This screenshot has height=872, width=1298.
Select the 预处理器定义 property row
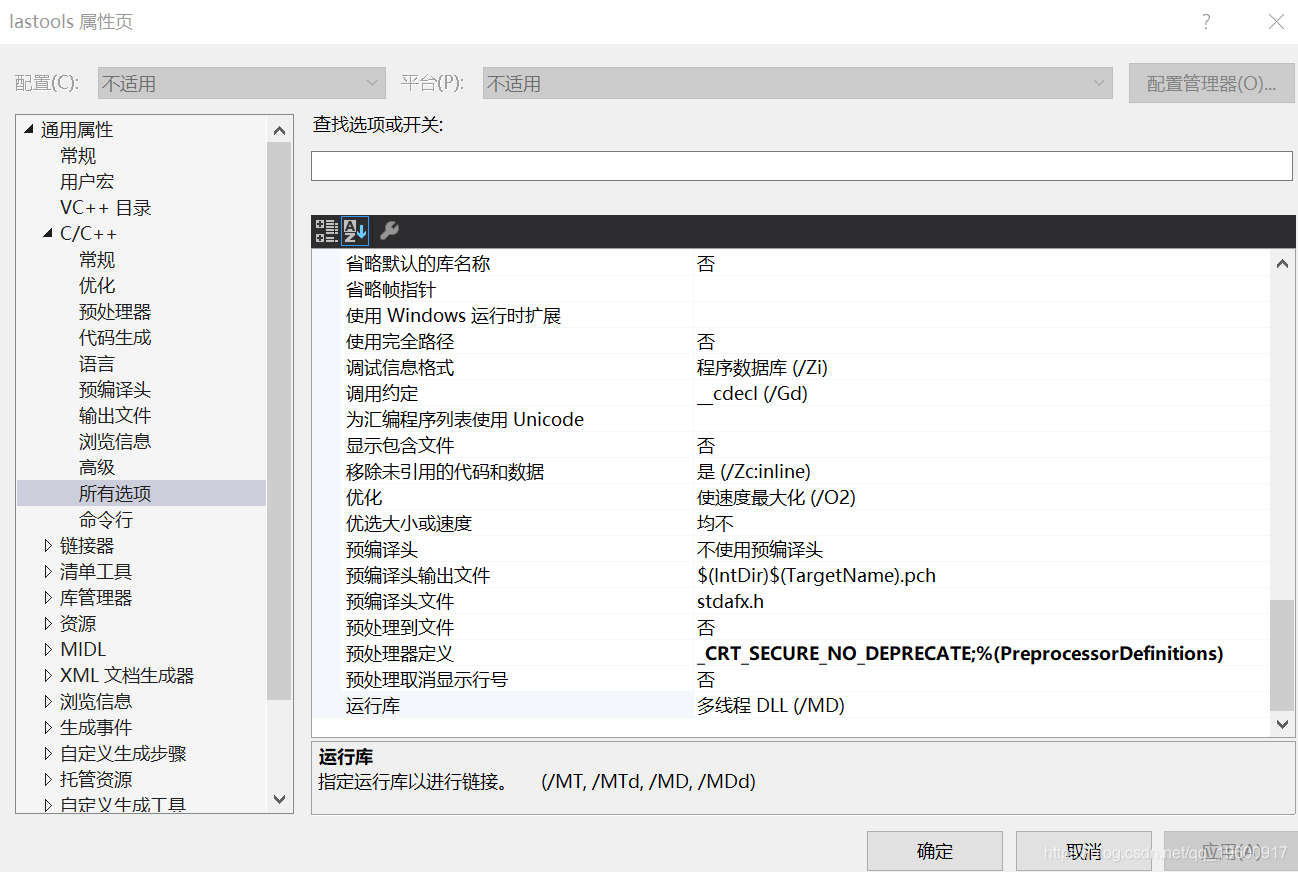tap(804, 653)
